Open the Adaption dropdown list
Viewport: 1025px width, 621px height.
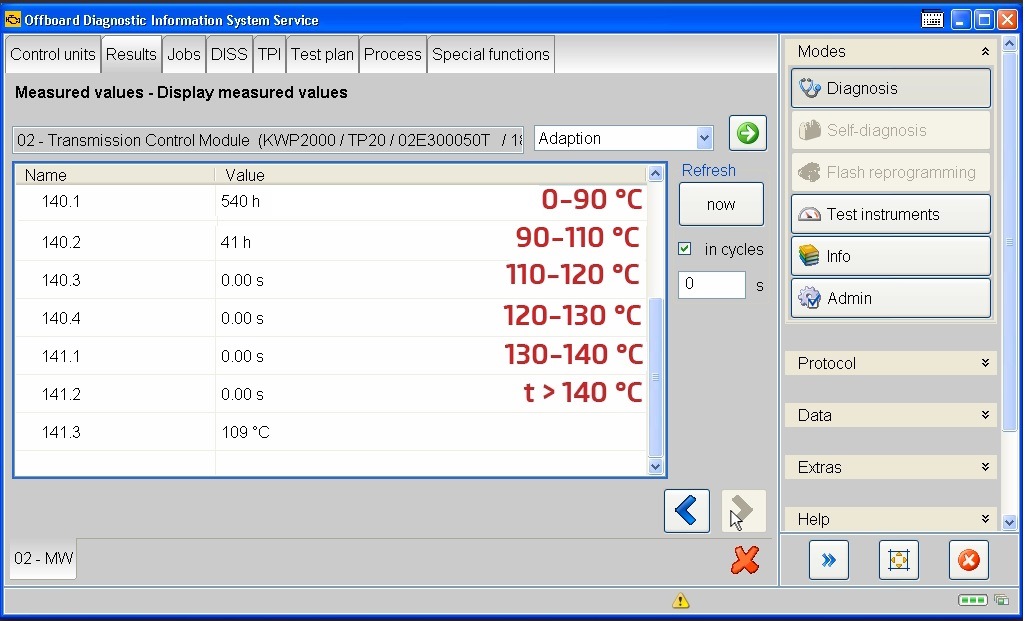(704, 139)
